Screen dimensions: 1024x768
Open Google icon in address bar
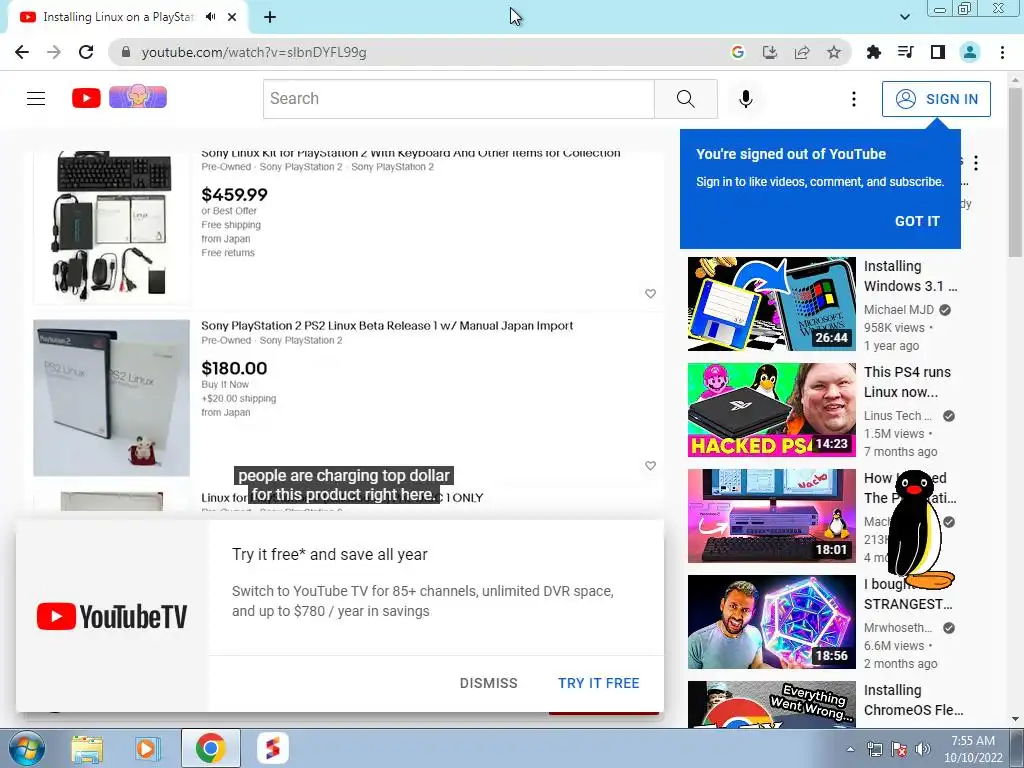738,52
